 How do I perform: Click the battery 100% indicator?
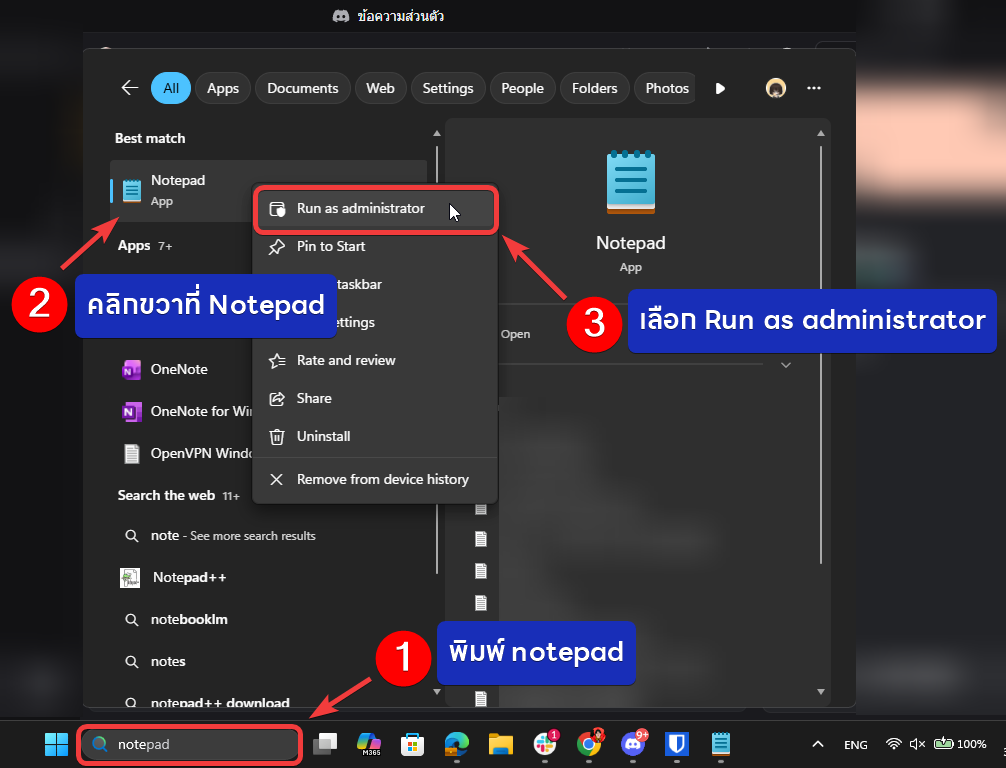(x=960, y=744)
